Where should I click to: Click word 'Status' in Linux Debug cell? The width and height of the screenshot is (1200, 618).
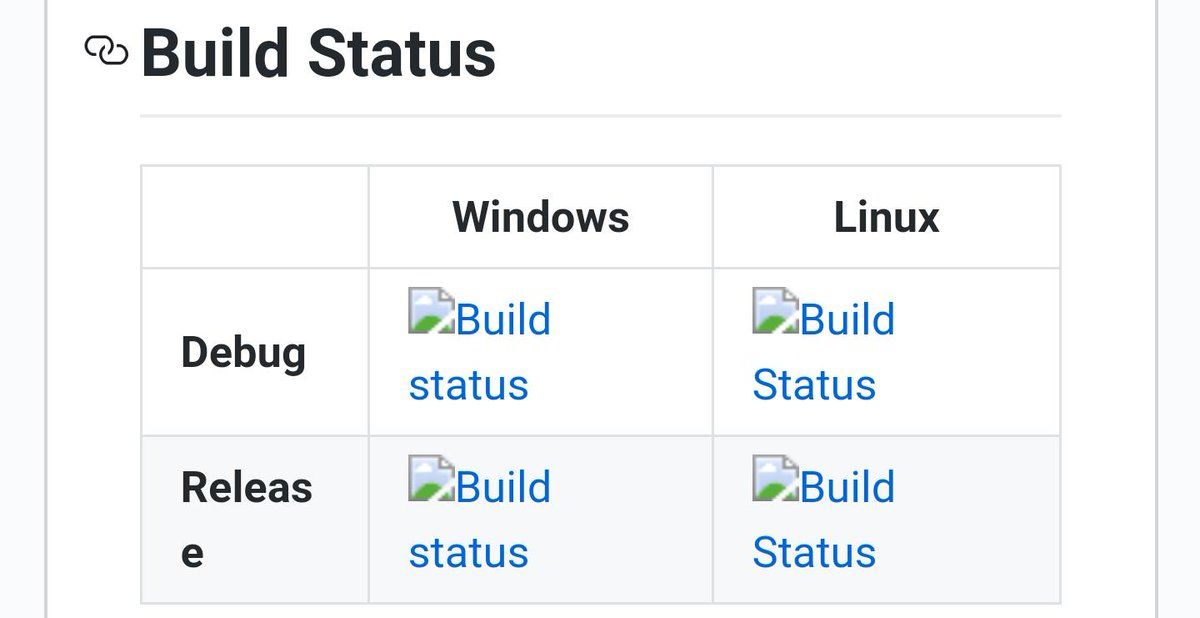click(814, 385)
